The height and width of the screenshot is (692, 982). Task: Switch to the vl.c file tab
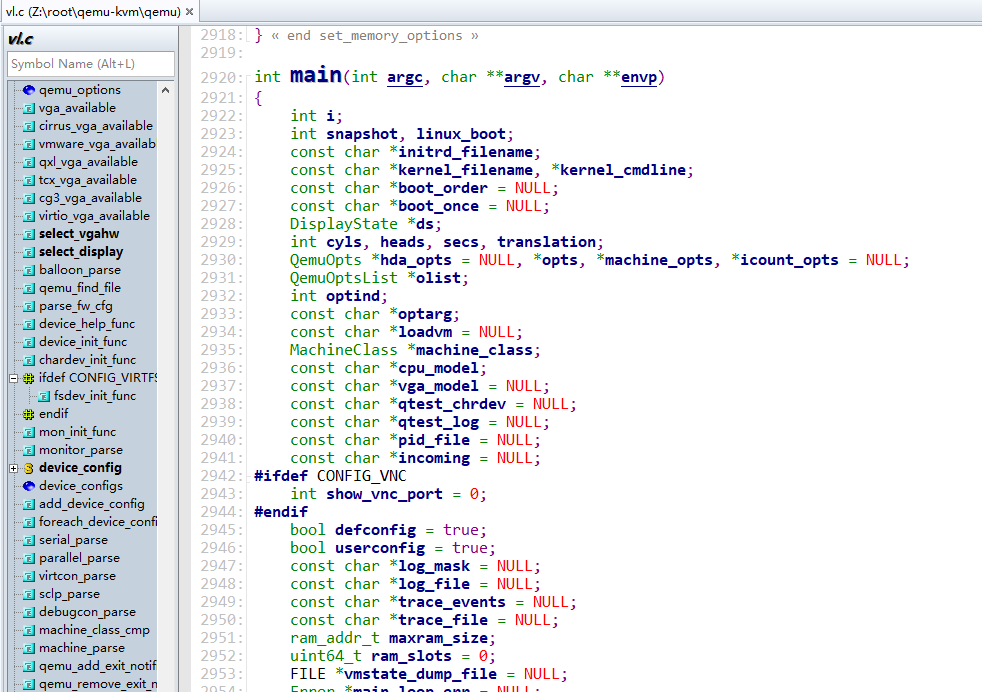[90, 12]
